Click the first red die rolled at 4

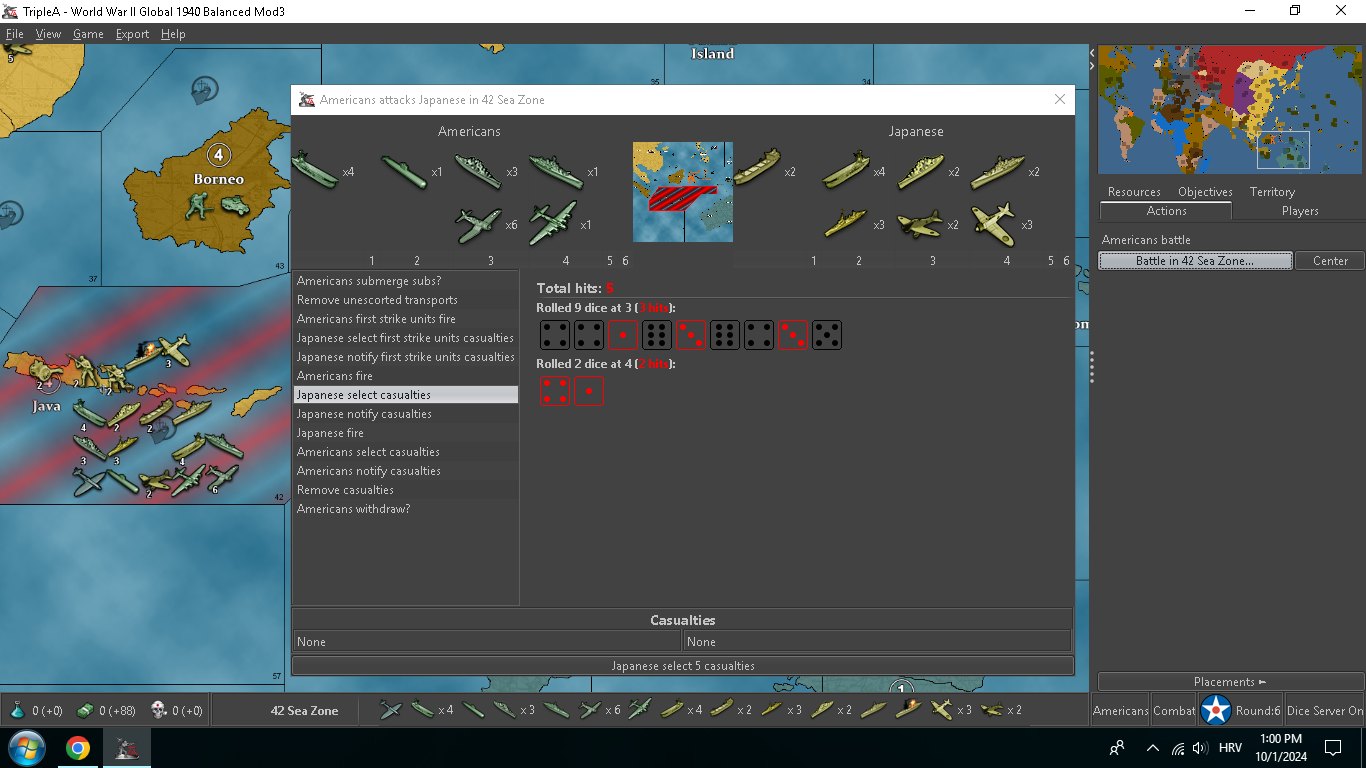click(x=554, y=390)
